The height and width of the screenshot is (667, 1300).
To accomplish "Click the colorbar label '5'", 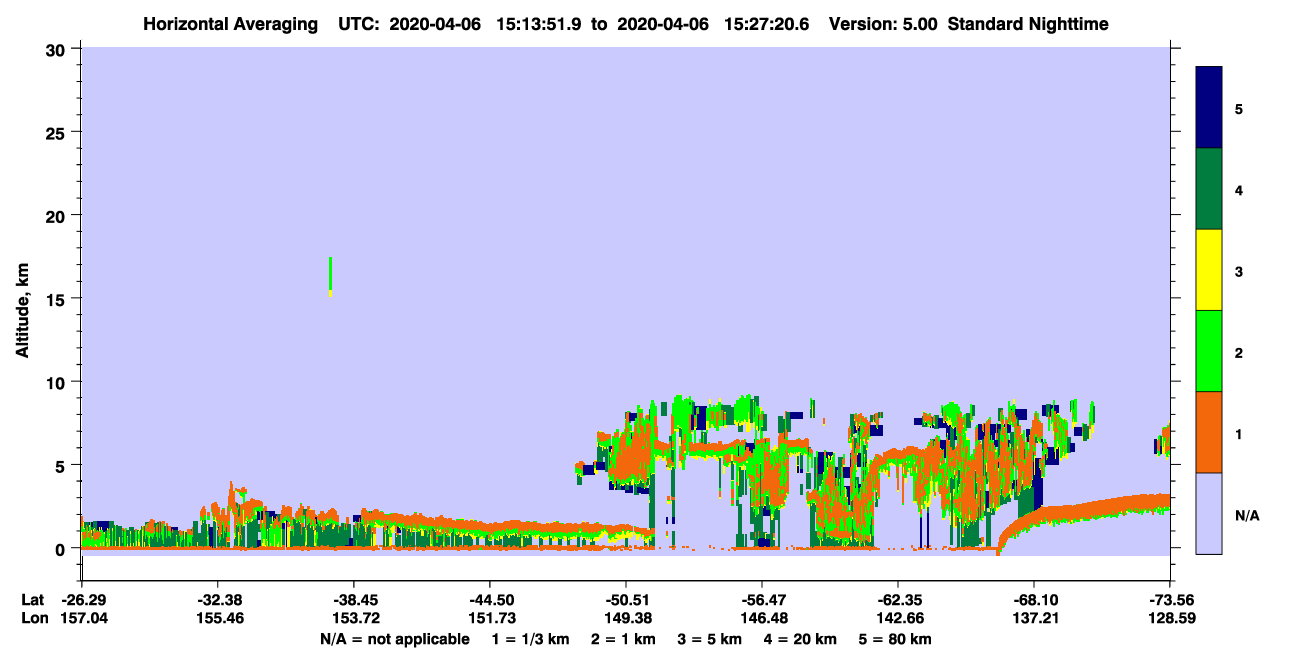I will coord(1238,108).
